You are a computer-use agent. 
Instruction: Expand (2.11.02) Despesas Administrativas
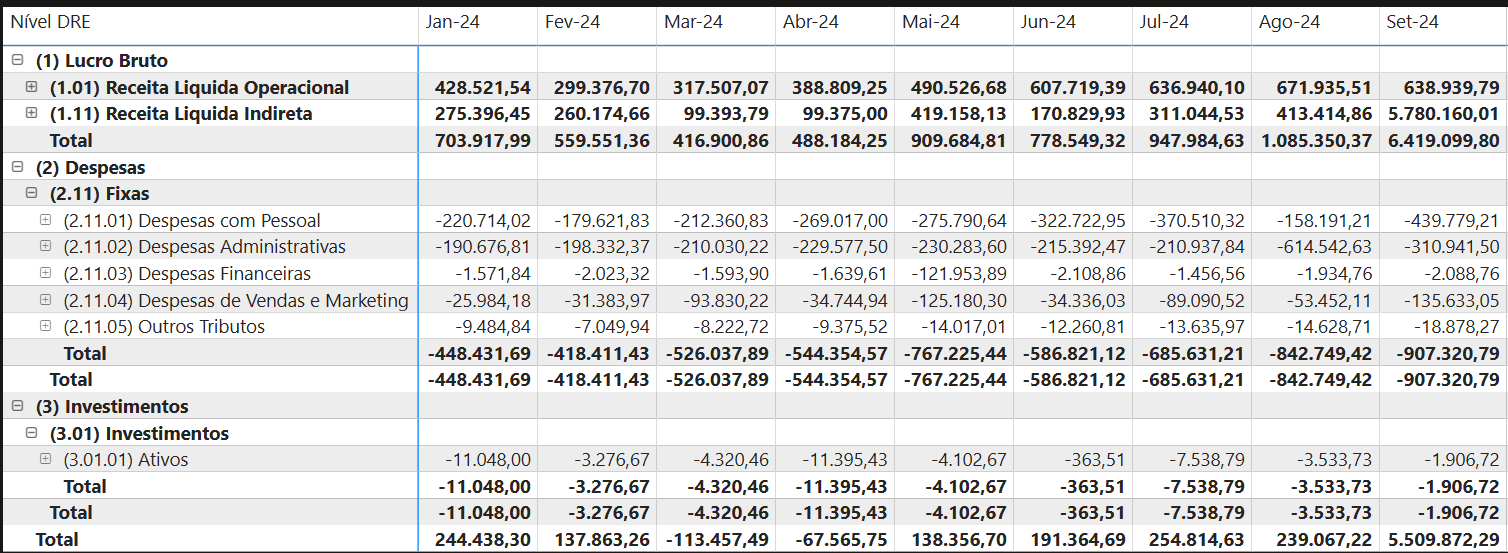(x=45, y=246)
